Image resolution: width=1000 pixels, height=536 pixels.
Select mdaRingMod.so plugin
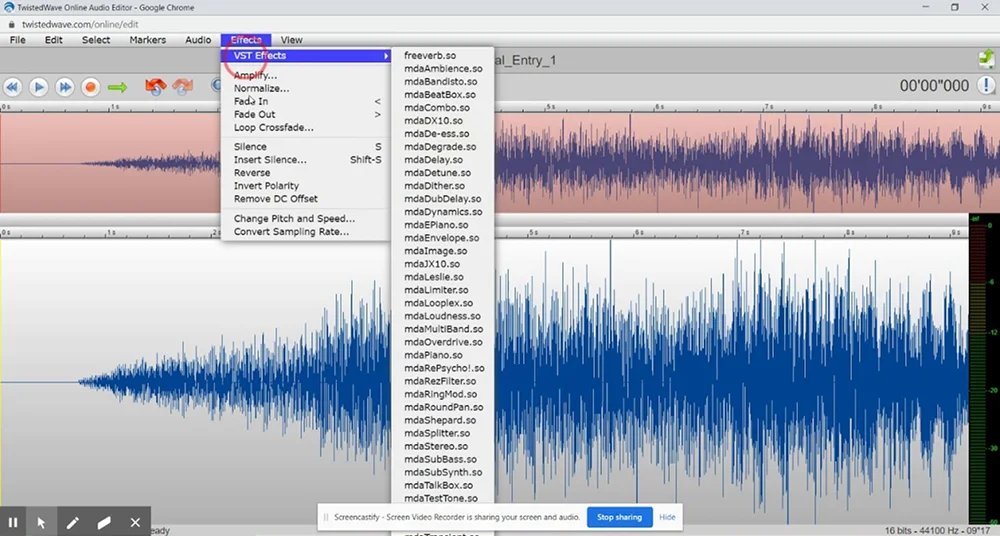tap(443, 394)
